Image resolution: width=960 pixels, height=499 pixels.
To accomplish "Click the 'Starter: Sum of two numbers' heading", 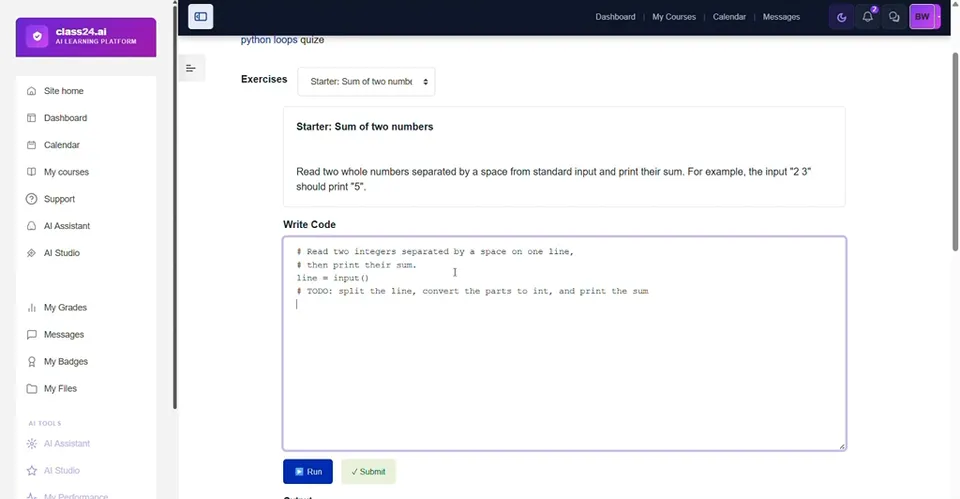I will click(x=364, y=127).
